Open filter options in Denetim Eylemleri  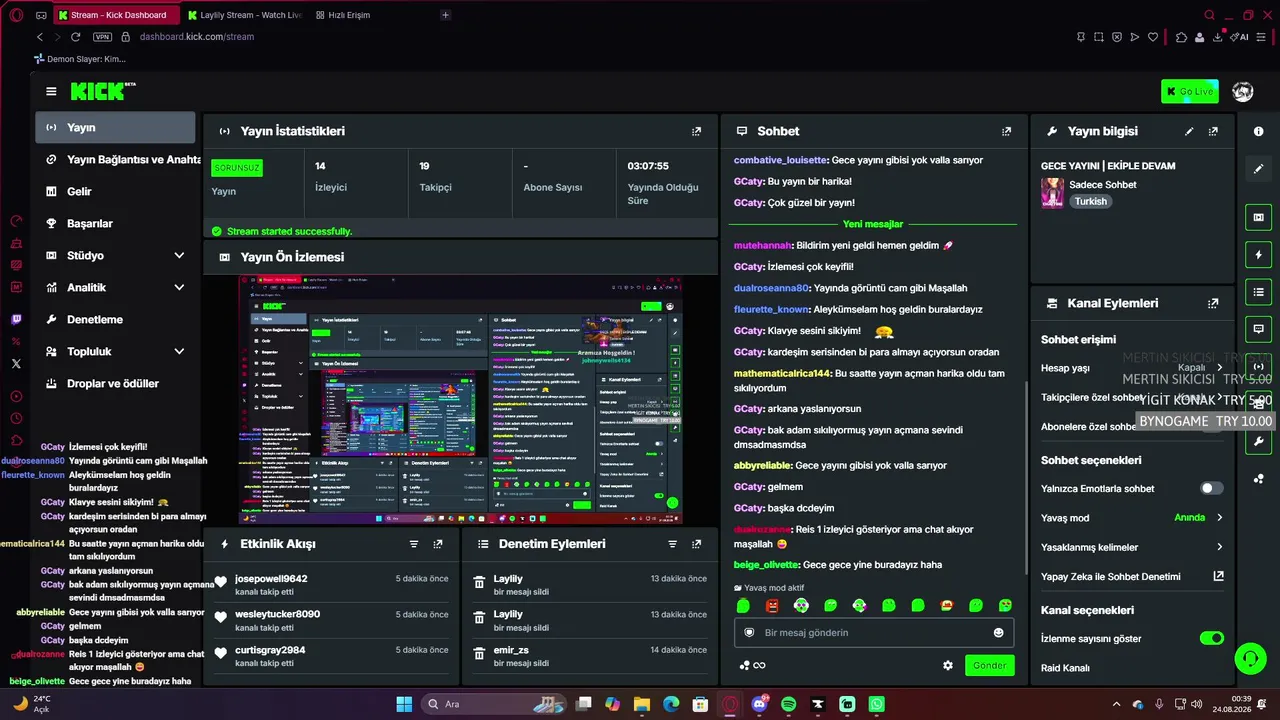click(x=673, y=544)
